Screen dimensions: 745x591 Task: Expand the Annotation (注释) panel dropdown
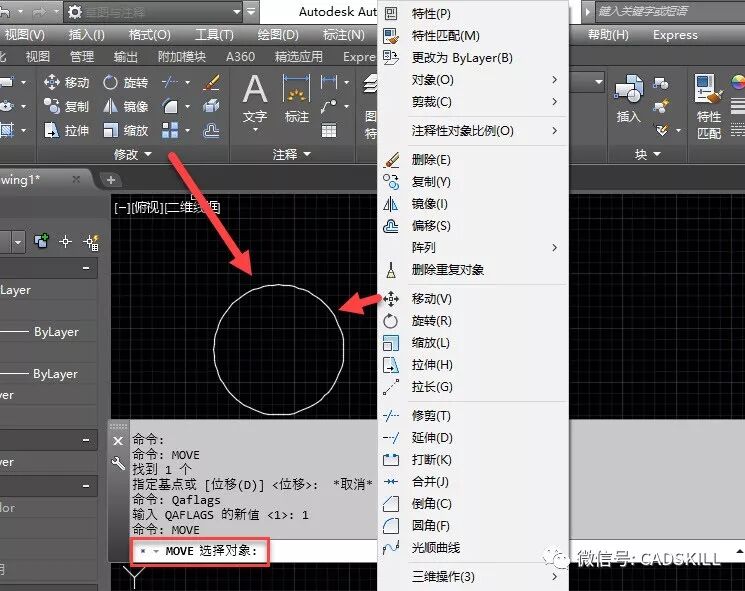coord(291,154)
